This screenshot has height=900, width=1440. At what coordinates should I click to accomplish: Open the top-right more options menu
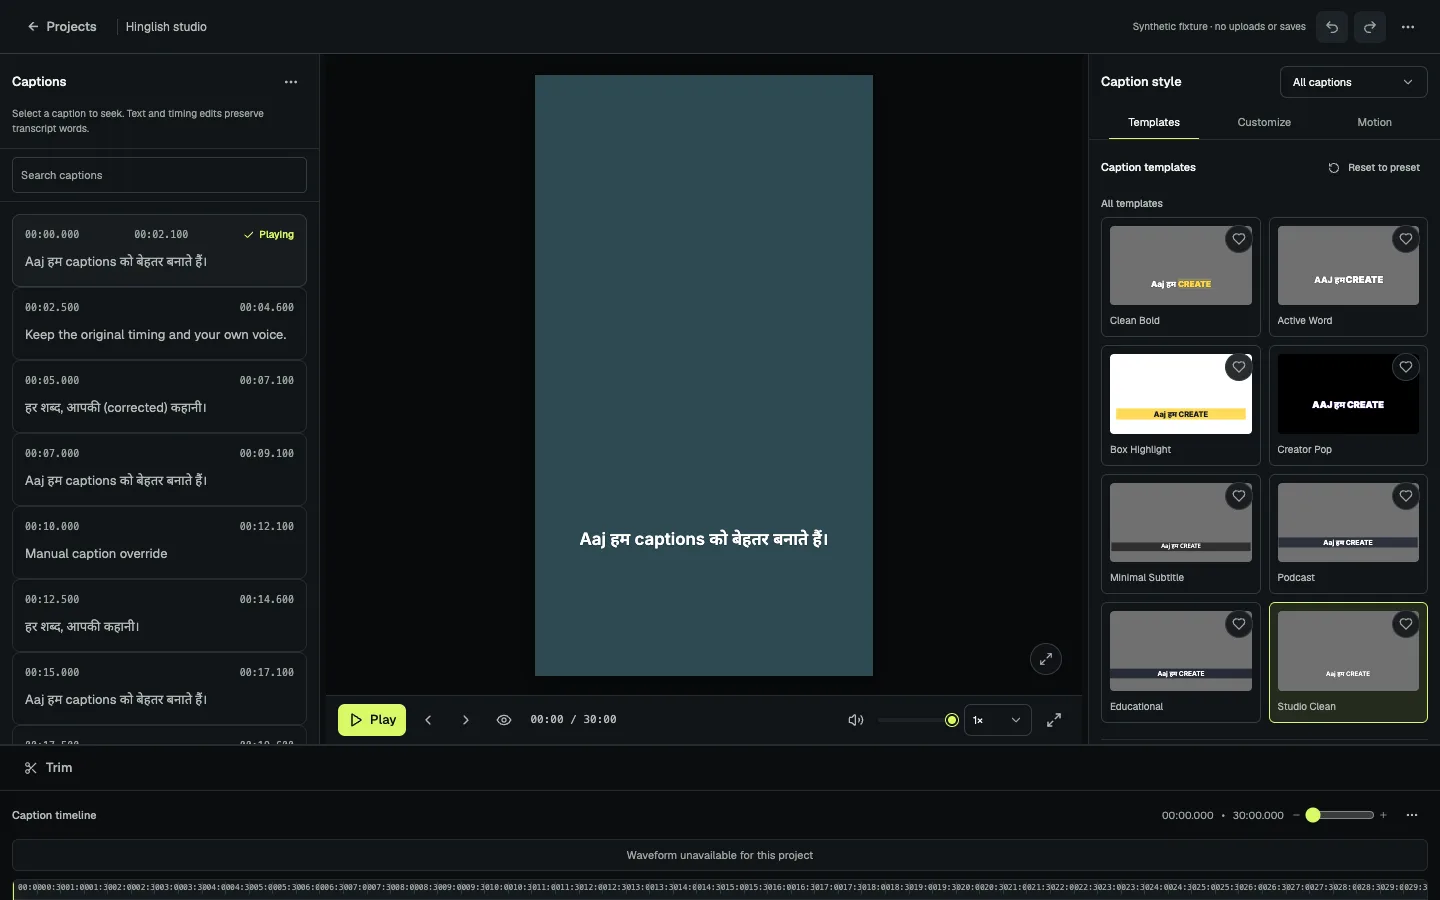pos(1408,27)
